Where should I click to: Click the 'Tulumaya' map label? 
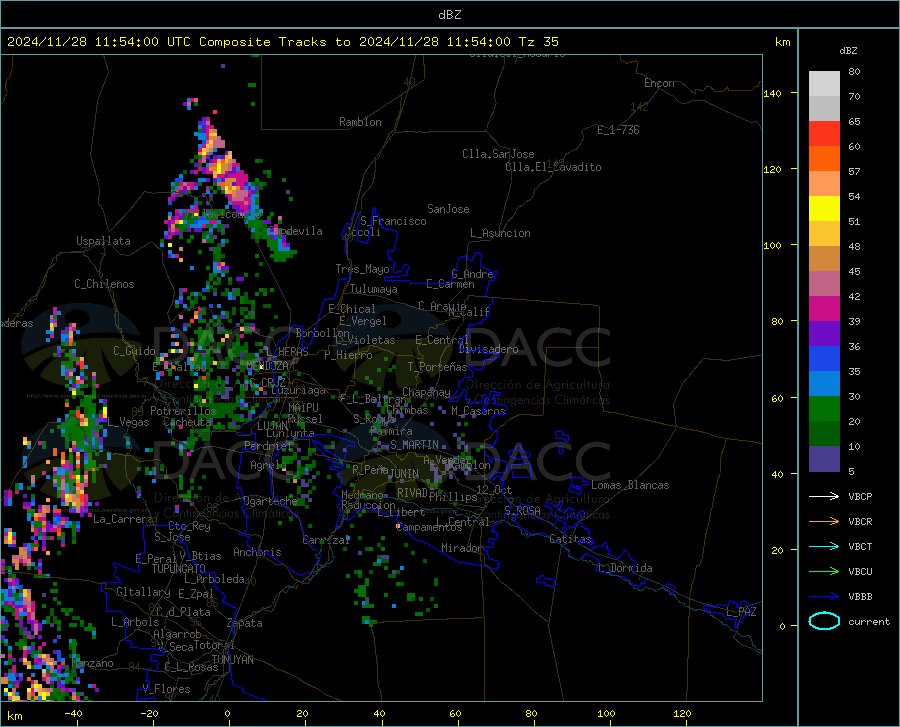374,289
